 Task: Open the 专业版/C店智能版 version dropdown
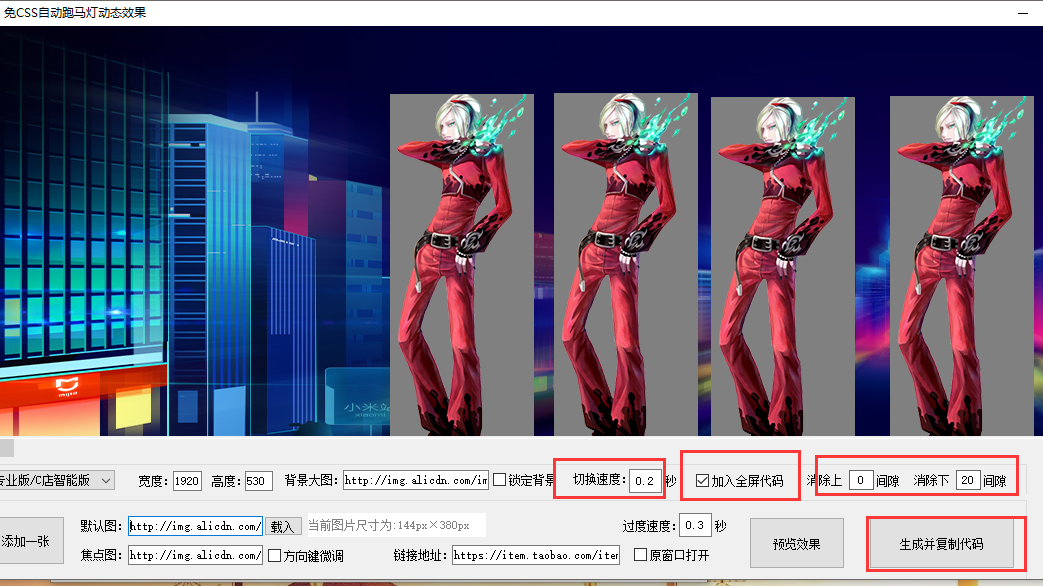pyautogui.click(x=57, y=480)
